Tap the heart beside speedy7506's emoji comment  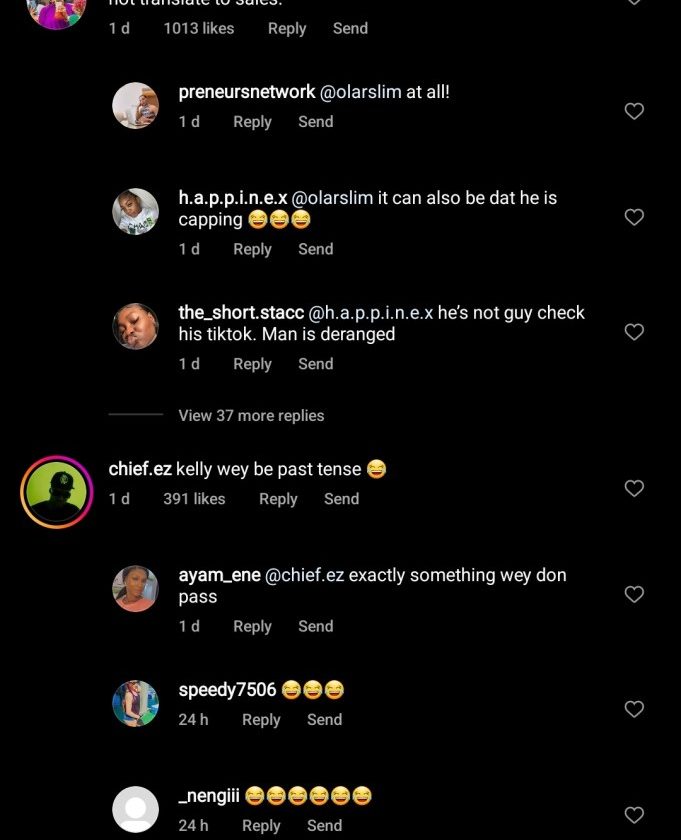634,709
